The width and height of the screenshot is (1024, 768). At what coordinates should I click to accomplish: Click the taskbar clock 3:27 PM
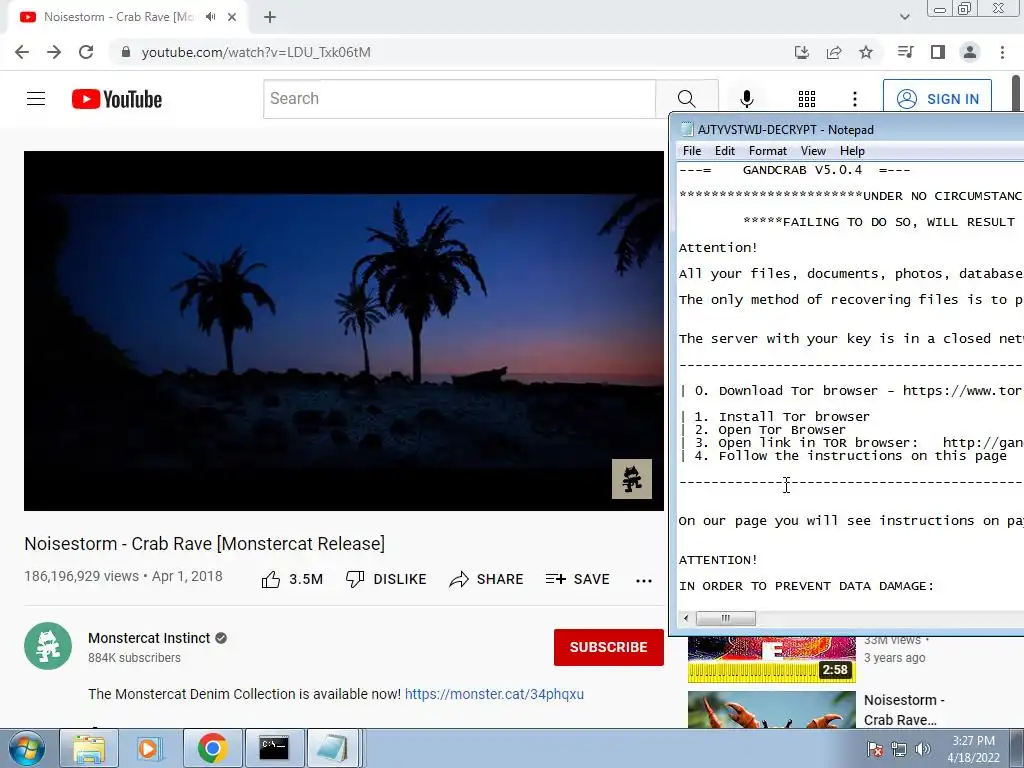pos(973,749)
